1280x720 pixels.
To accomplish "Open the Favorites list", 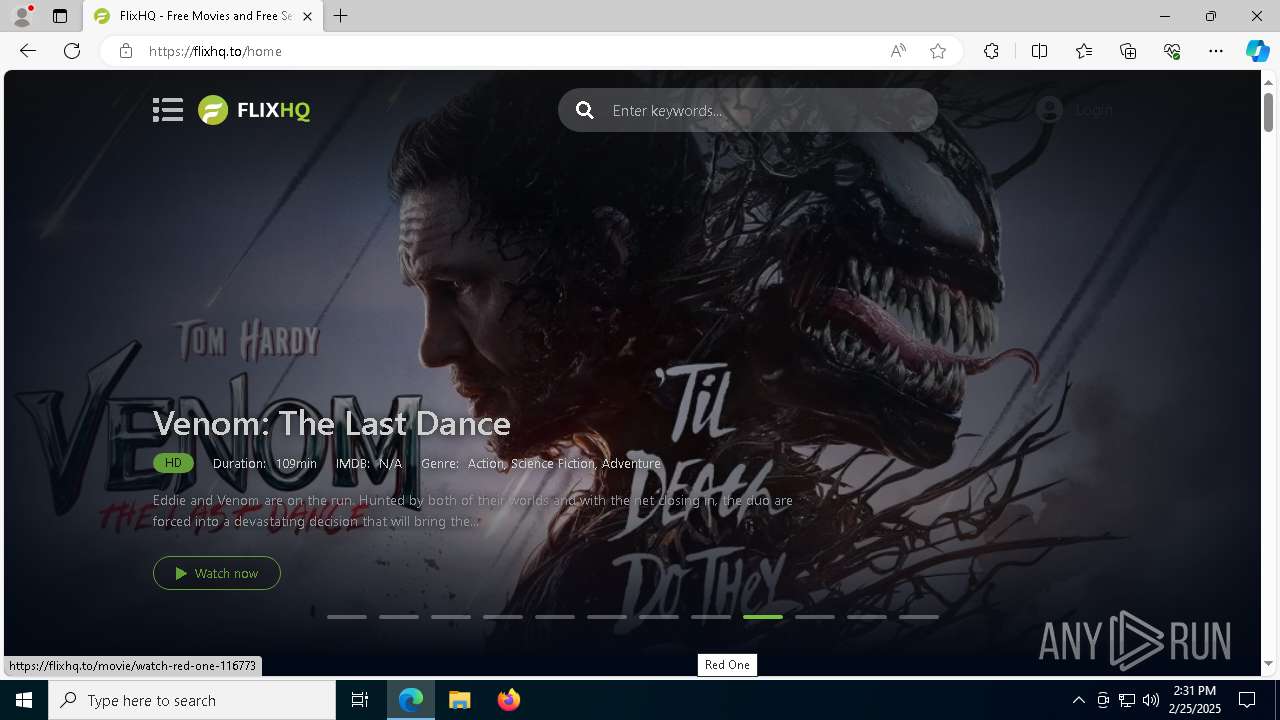I will click(1084, 51).
